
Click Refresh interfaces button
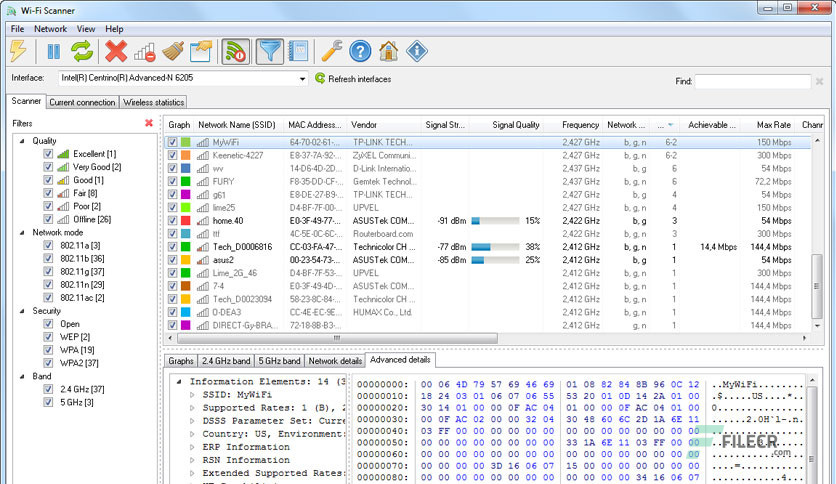[x=353, y=79]
